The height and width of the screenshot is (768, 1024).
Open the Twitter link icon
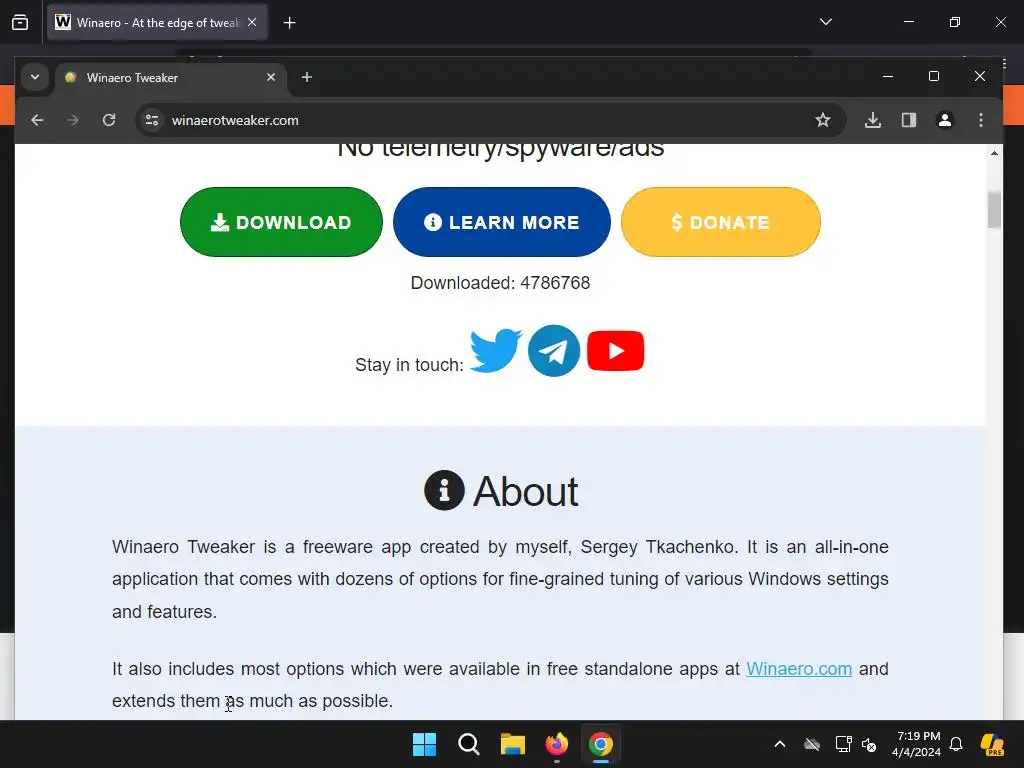click(x=496, y=351)
